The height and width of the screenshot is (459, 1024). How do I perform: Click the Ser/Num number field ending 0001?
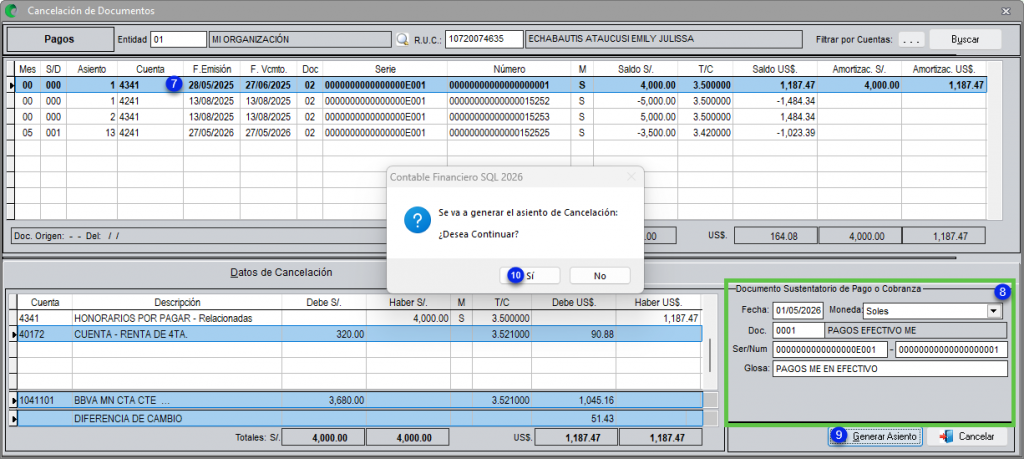[x=951, y=350]
